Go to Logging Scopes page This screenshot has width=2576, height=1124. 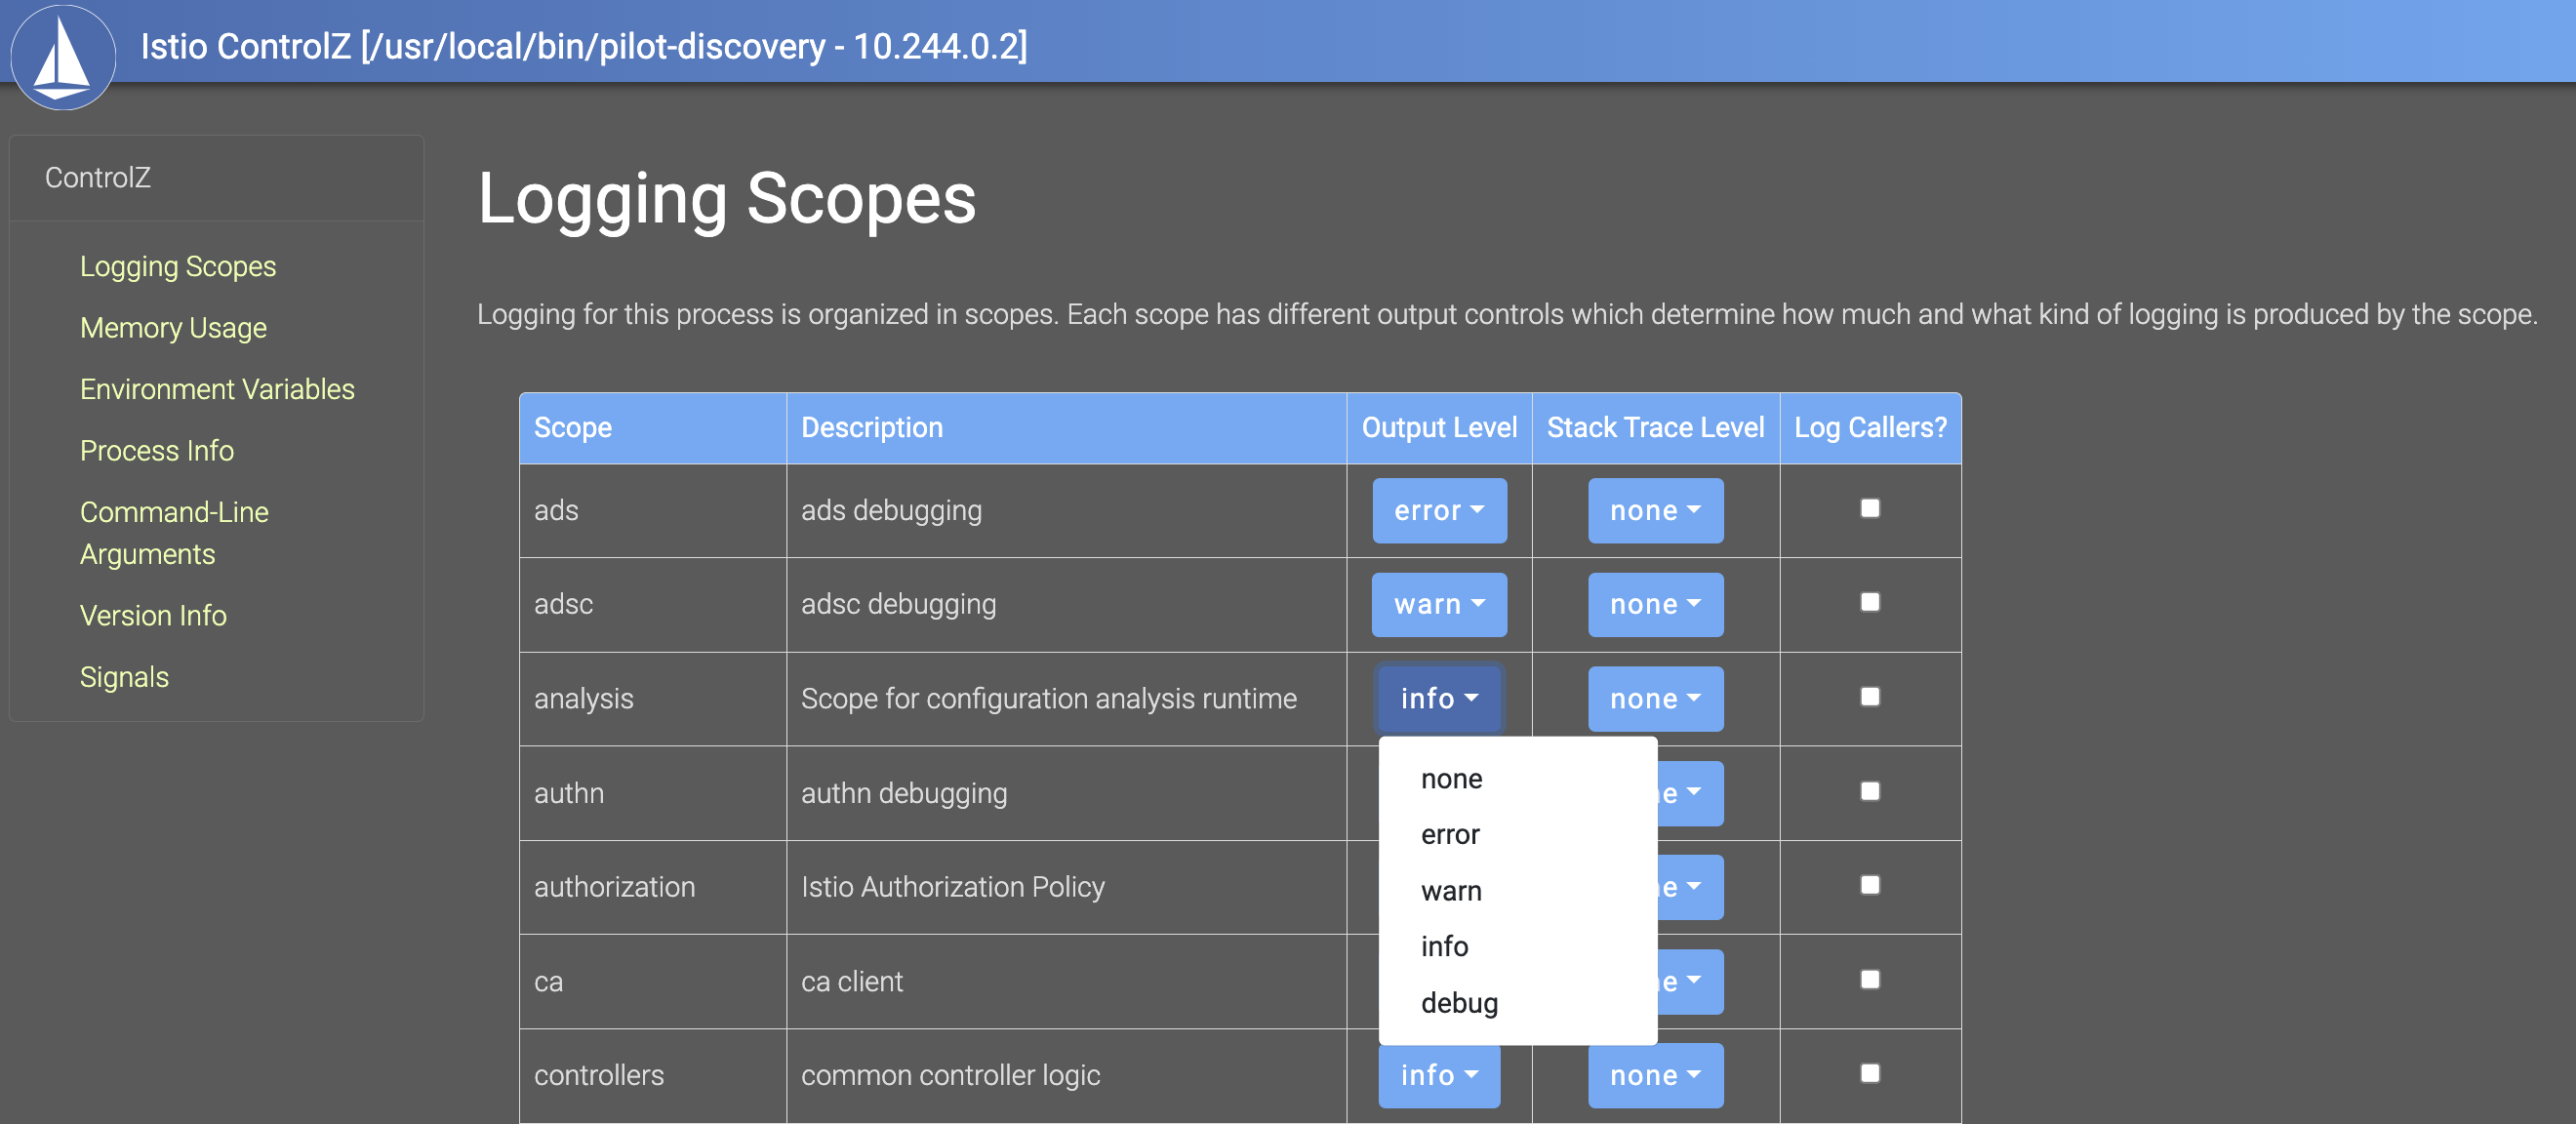click(178, 266)
